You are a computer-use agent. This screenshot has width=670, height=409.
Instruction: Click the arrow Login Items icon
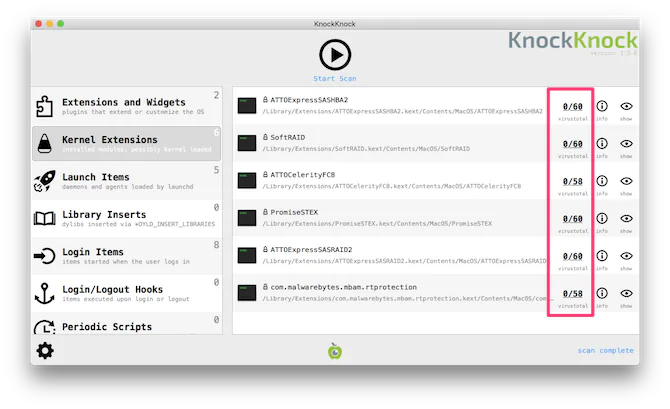(x=44, y=256)
